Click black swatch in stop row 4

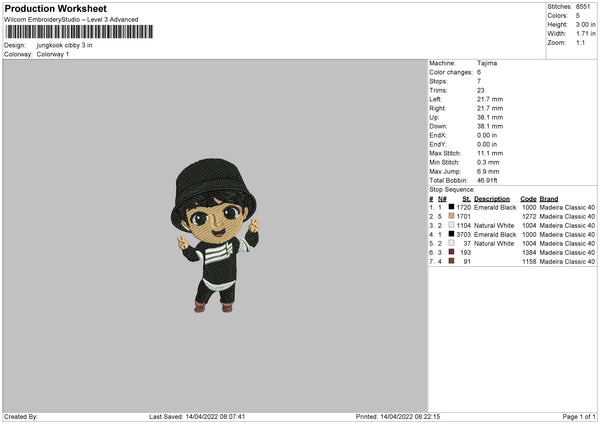[452, 234]
